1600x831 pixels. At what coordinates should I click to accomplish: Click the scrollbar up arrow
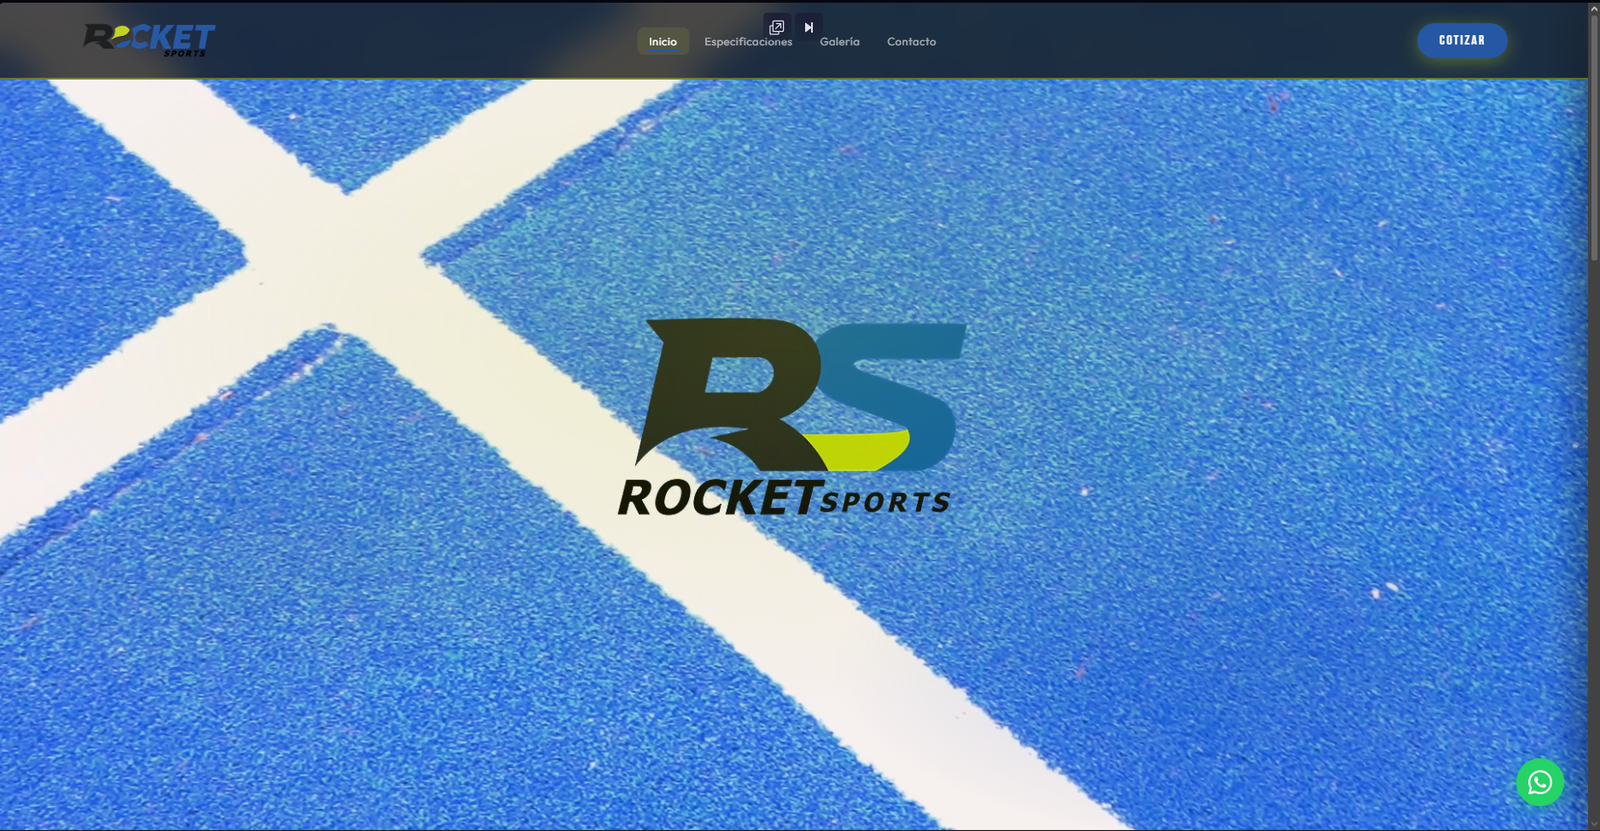(1594, 8)
